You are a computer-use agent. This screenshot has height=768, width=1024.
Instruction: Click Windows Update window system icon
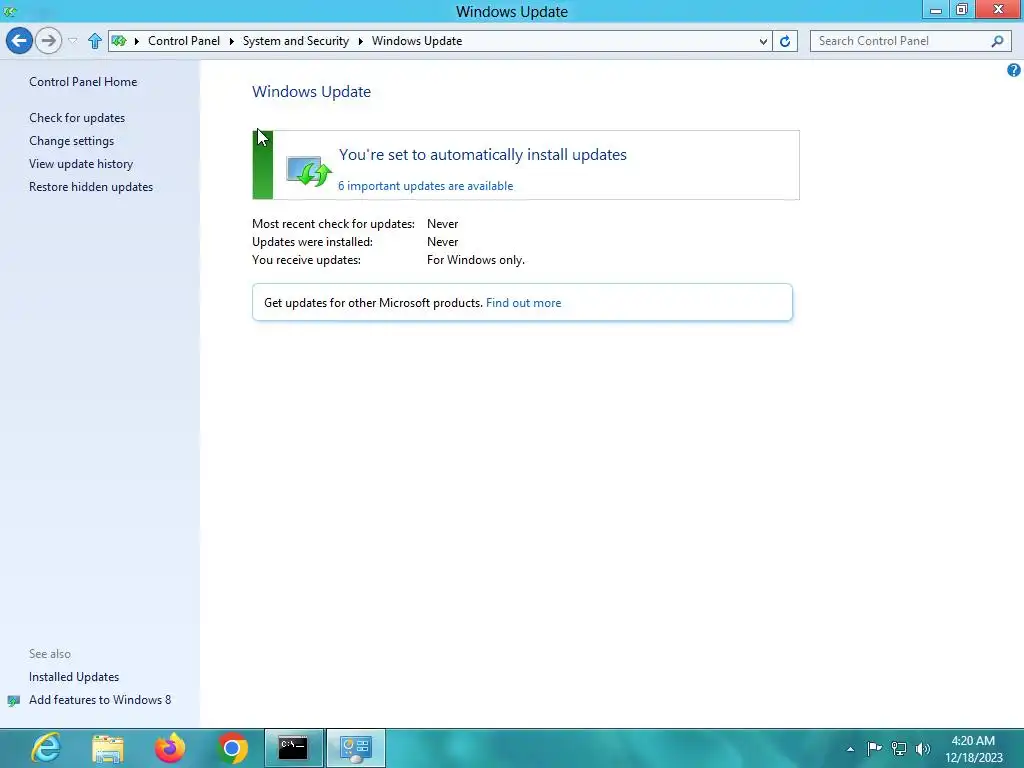[9, 11]
